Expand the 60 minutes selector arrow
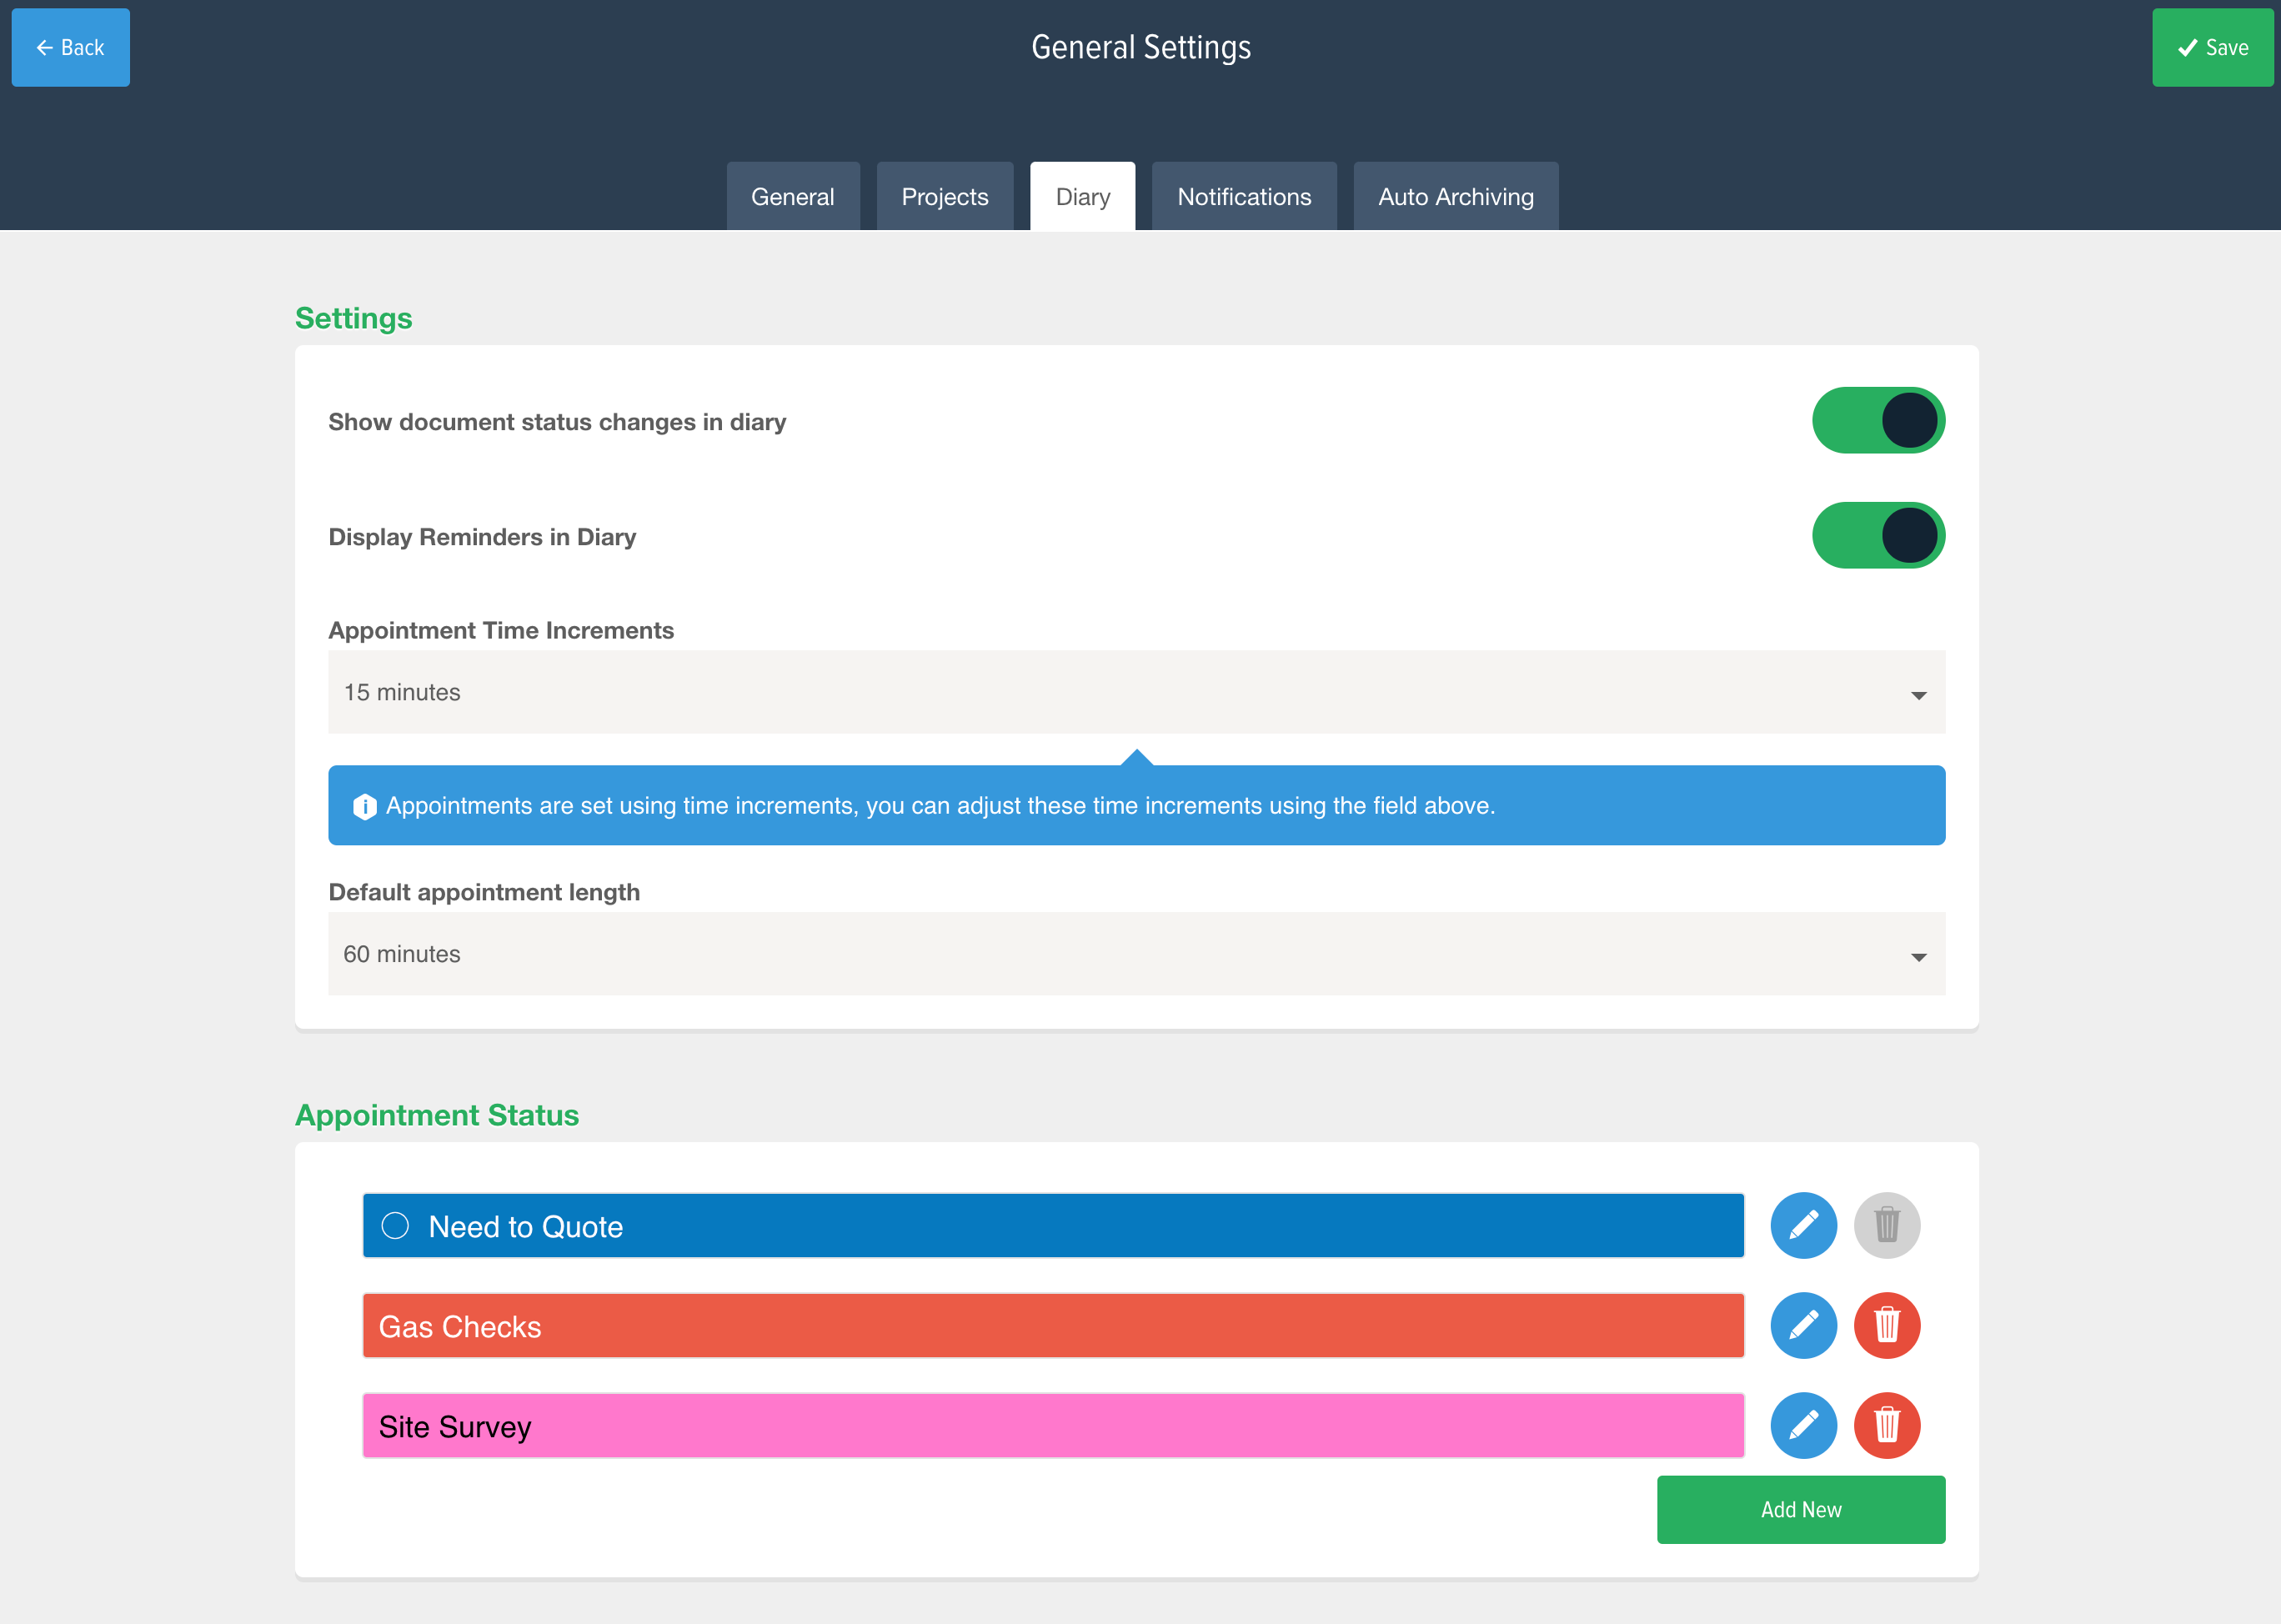The width and height of the screenshot is (2281, 1624). 1918,955
